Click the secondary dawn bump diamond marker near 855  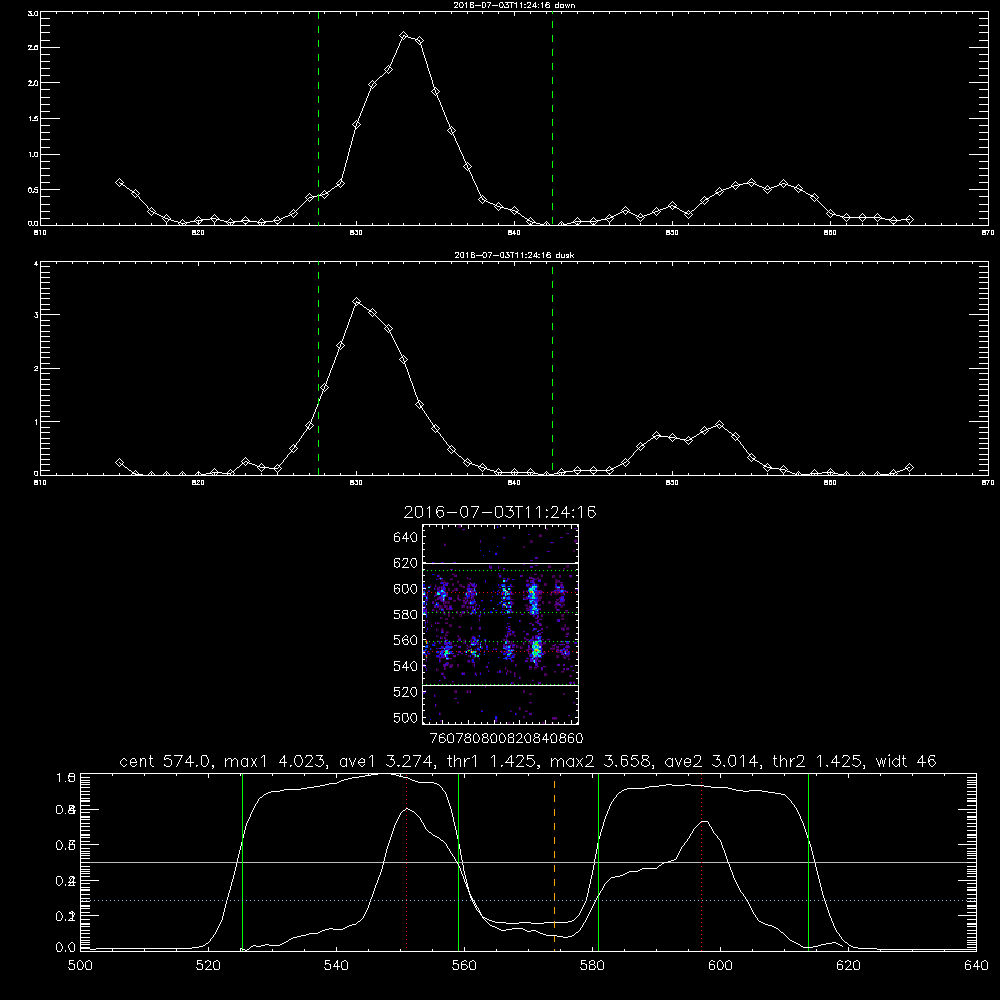(x=751, y=182)
